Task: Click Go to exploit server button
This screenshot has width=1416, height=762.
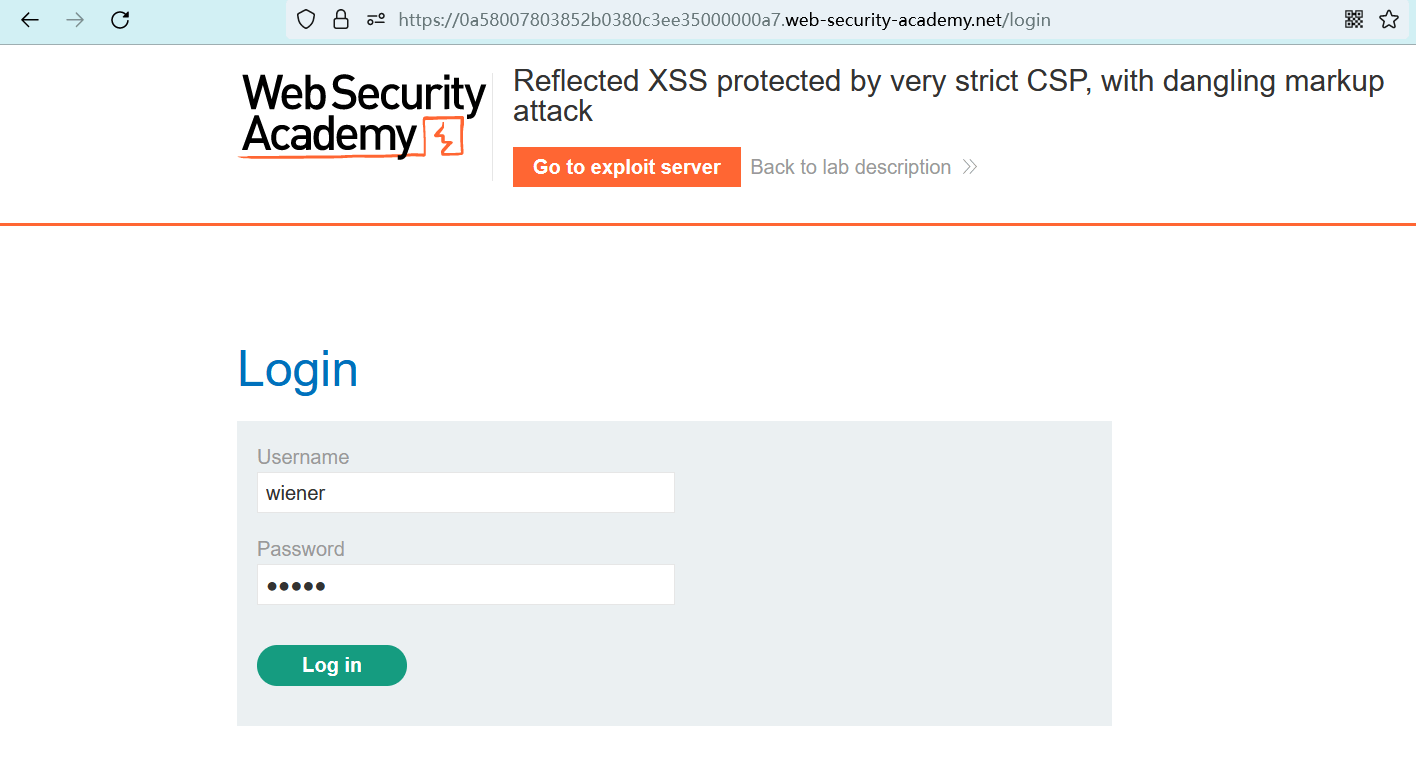Action: (x=626, y=167)
